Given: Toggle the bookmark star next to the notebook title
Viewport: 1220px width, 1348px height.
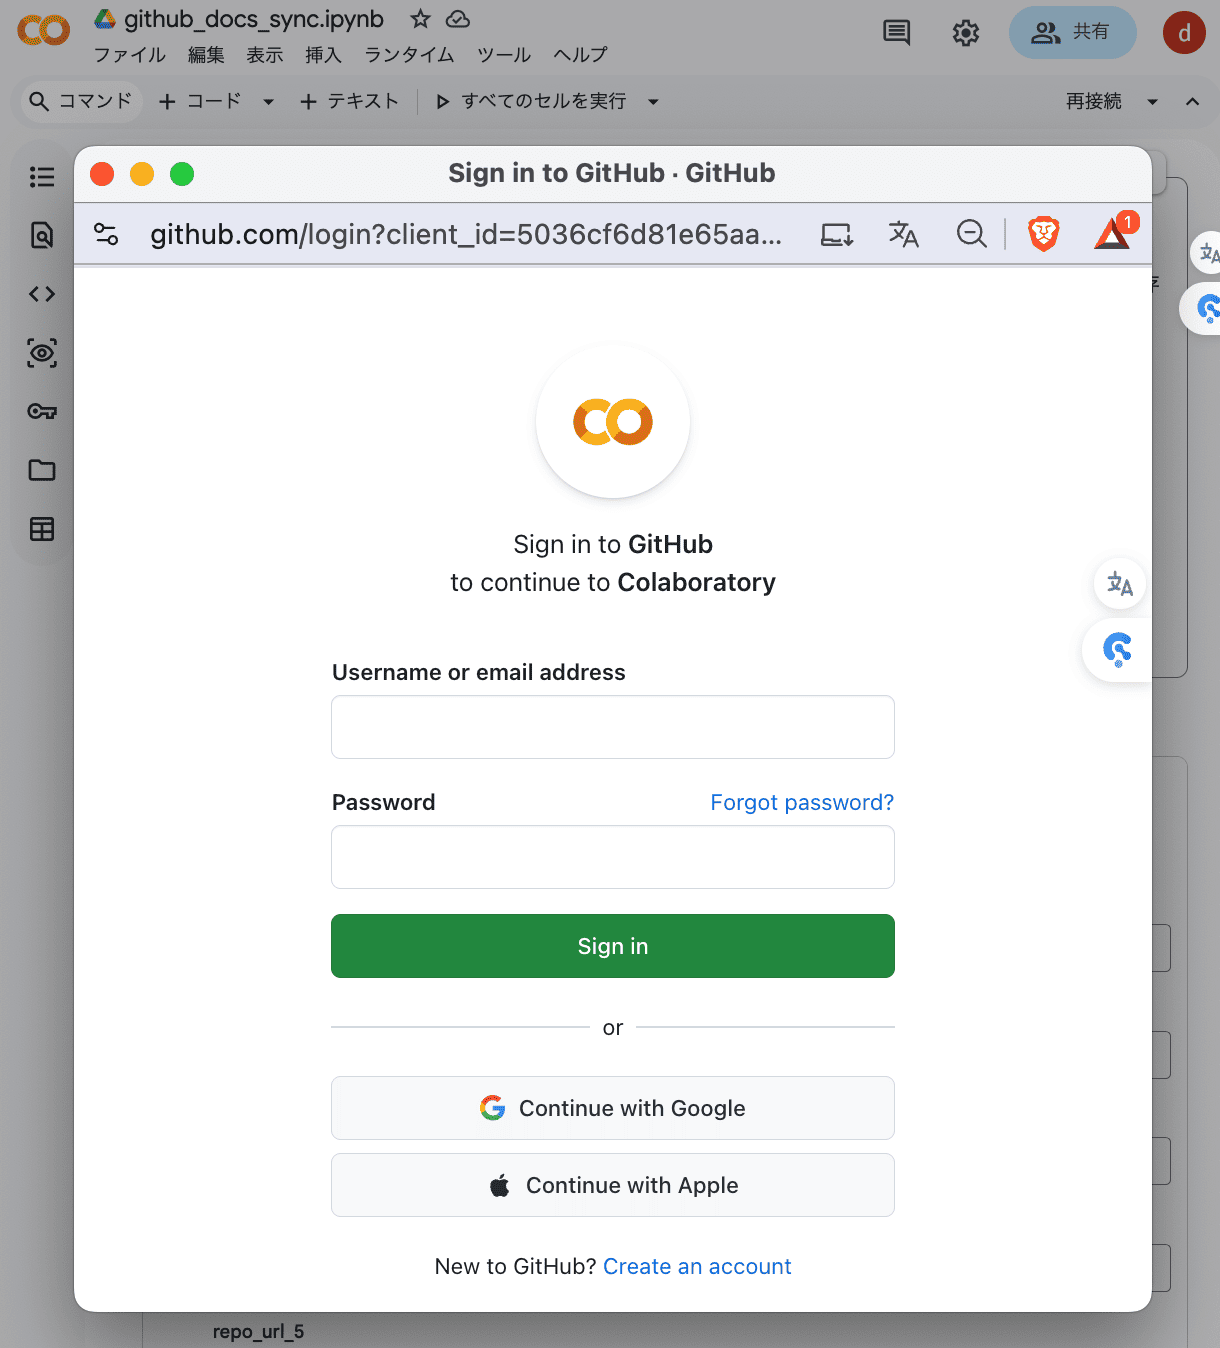Looking at the screenshot, I should coord(419,18).
